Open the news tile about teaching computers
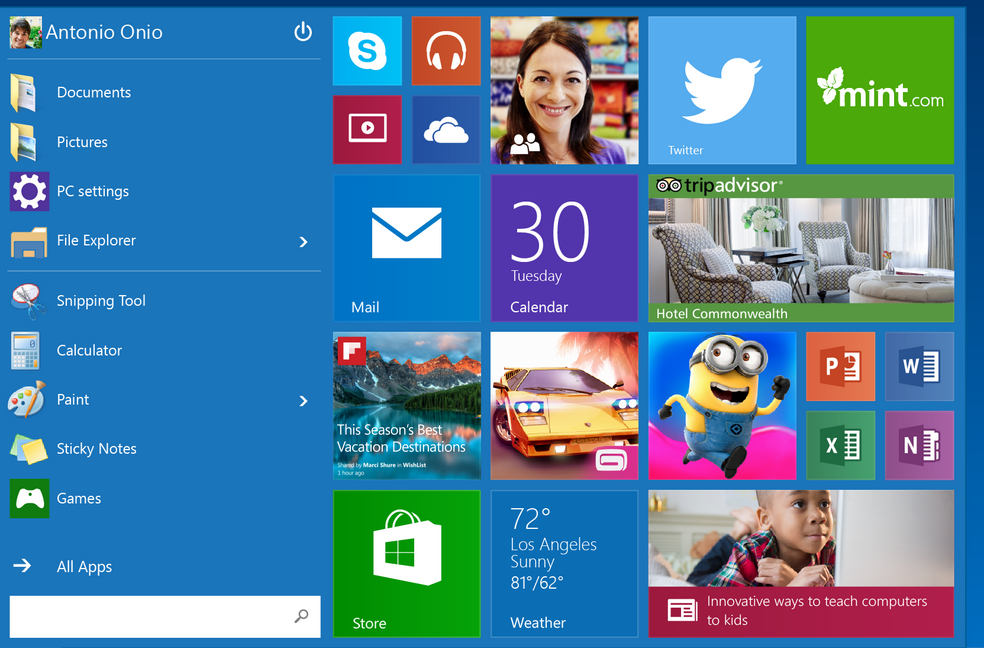The width and height of the screenshot is (984, 648). click(x=801, y=563)
